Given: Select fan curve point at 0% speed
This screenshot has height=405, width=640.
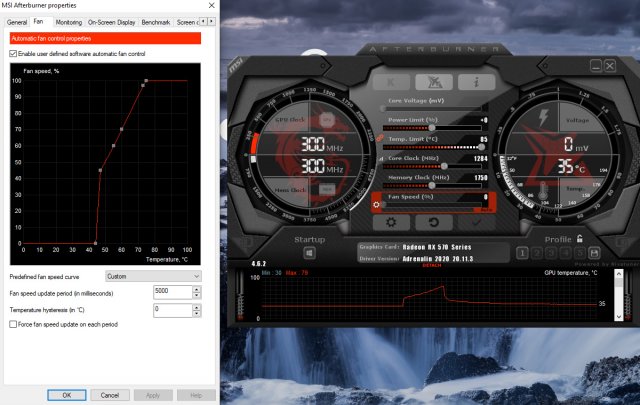Looking at the screenshot, I should [96, 243].
